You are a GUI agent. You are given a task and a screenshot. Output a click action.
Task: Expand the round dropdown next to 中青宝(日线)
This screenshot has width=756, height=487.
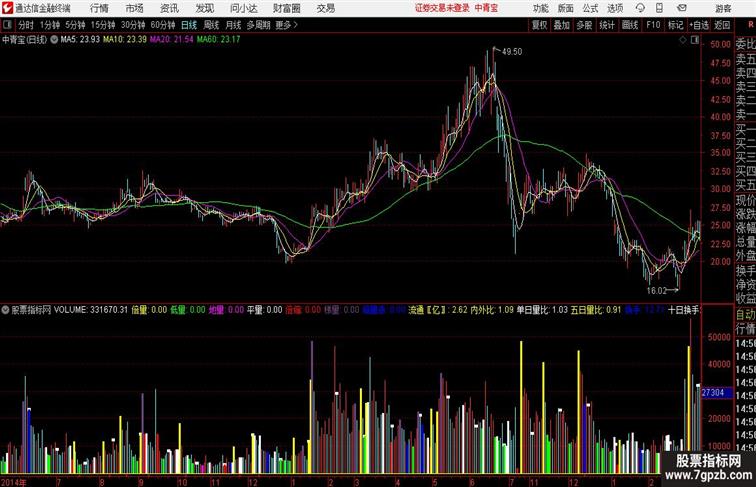[x=54, y=40]
